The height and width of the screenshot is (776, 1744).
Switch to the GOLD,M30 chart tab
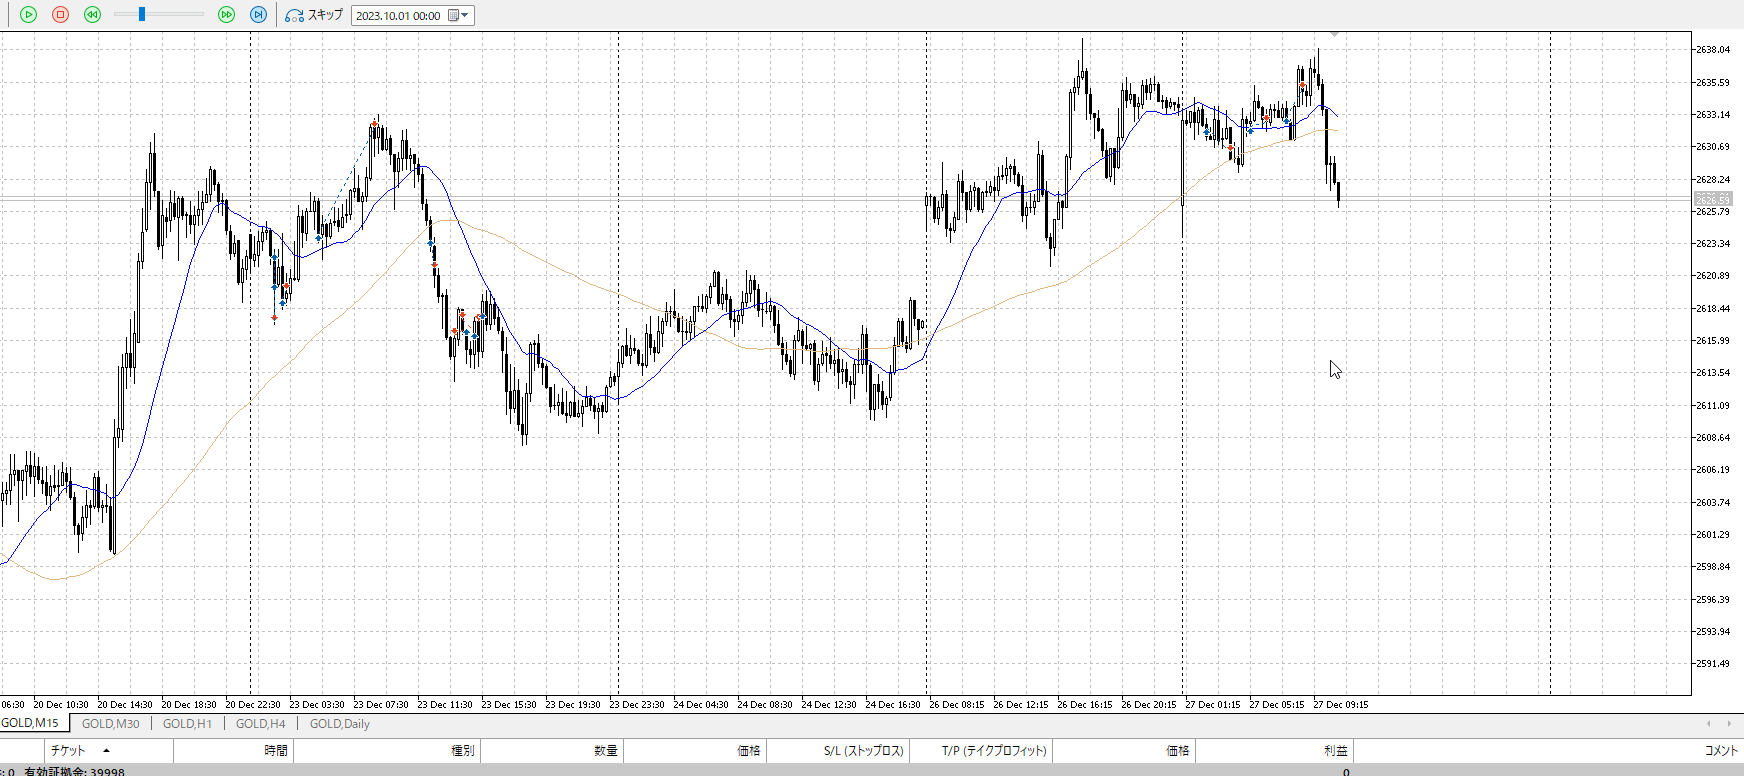tap(110, 724)
